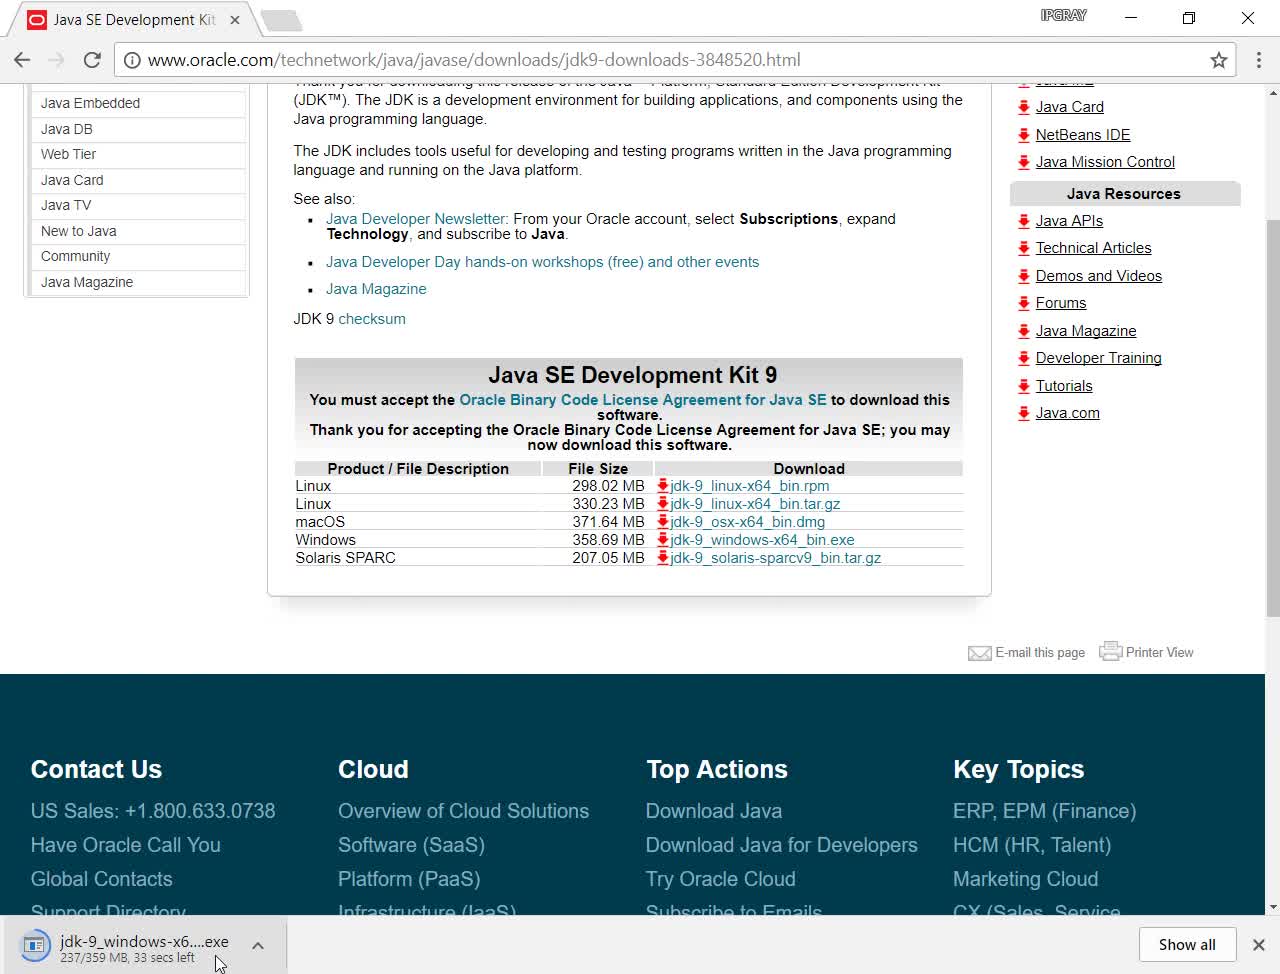Open Chrome's three-dot menu
This screenshot has width=1280, height=974.
point(1259,60)
